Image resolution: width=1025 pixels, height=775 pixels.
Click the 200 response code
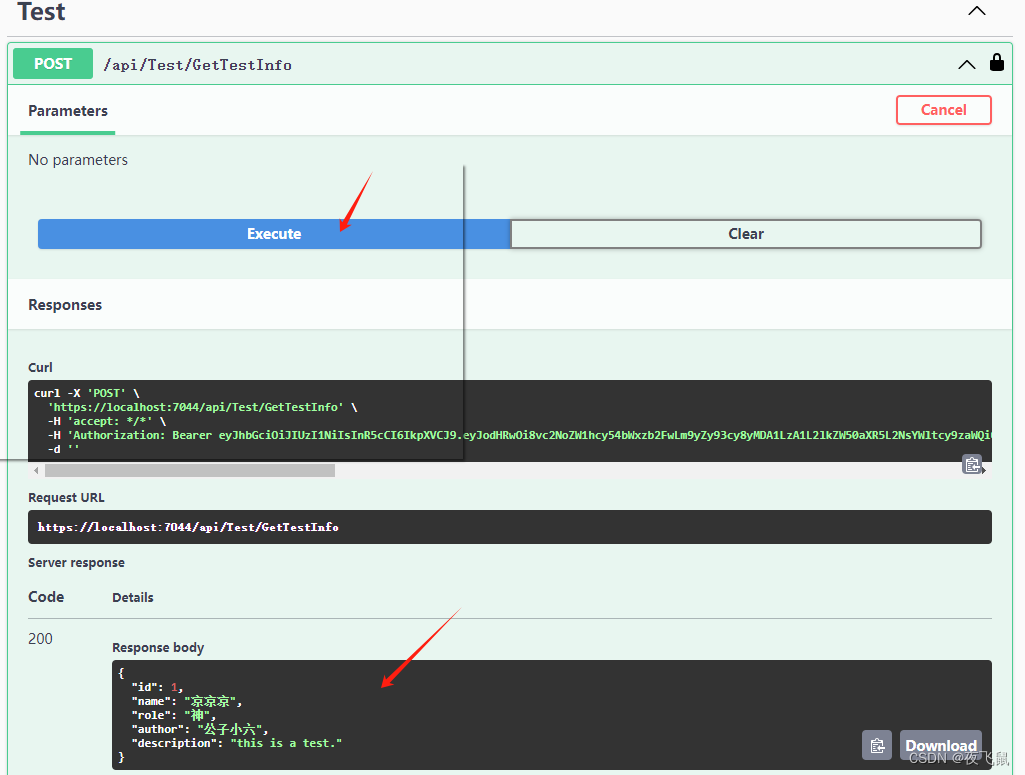tap(41, 639)
